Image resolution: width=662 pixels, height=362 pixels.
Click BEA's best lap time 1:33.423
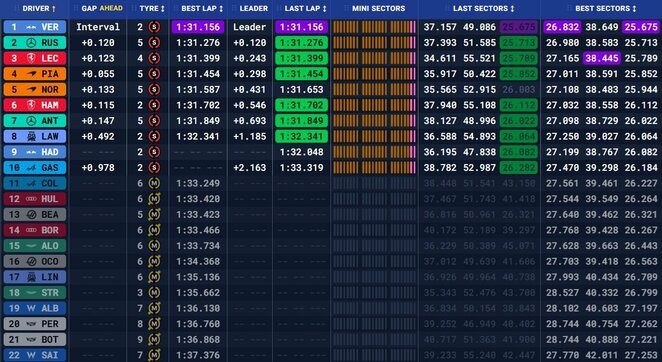tap(198, 215)
